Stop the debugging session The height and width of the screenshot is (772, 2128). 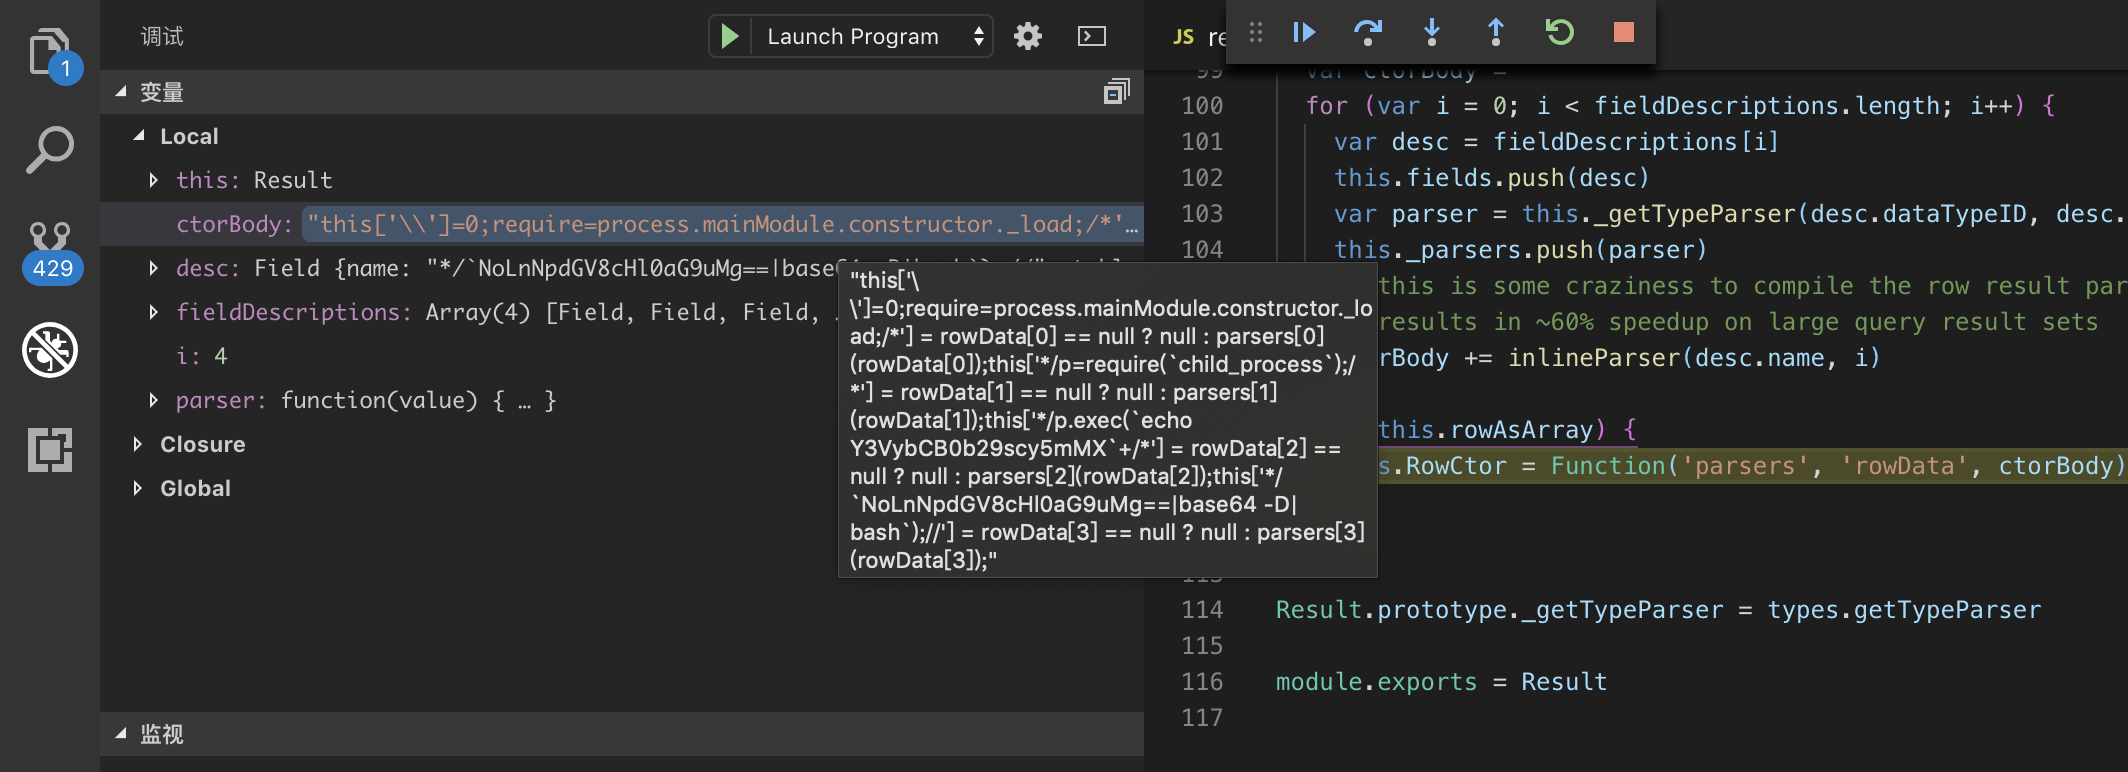pos(1623,33)
